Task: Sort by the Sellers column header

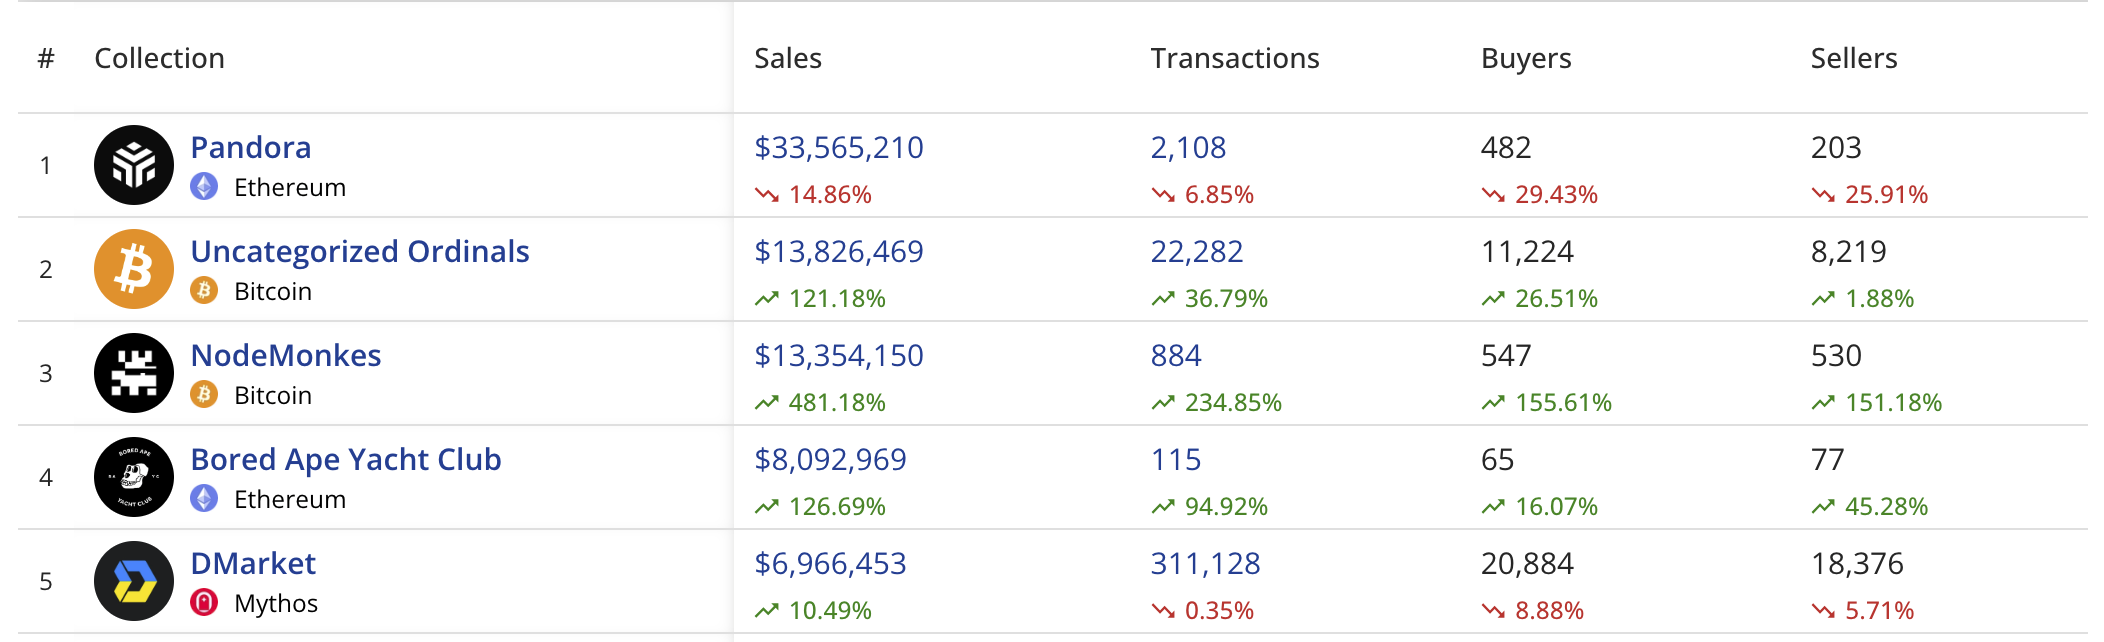Action: click(1854, 58)
